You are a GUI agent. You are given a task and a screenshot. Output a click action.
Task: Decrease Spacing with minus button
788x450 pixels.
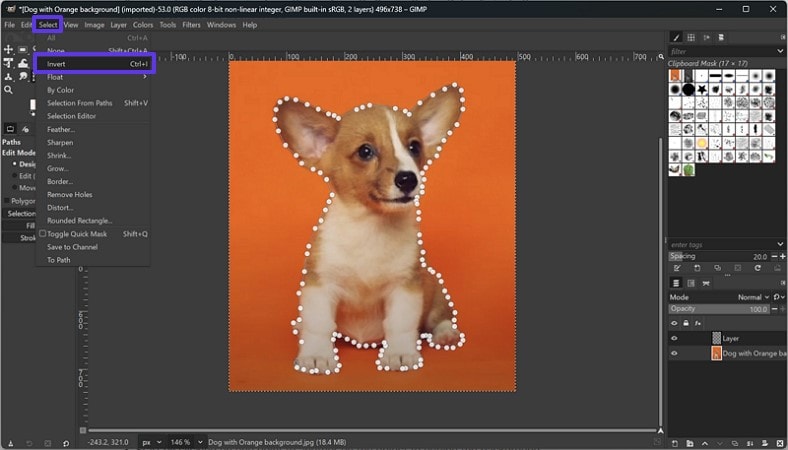[774, 256]
